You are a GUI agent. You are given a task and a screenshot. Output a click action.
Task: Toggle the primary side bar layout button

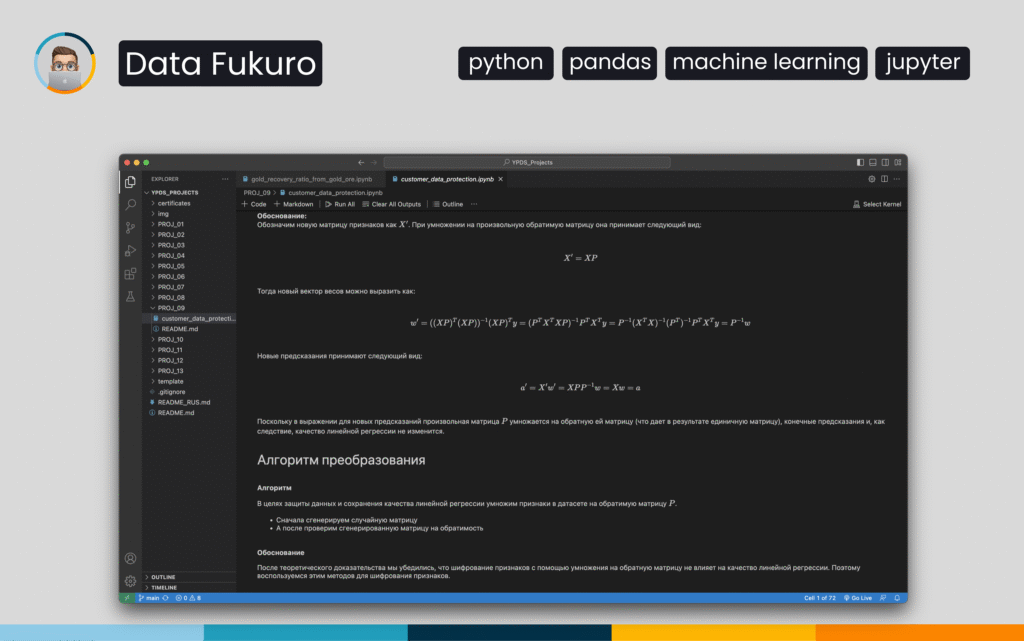click(x=860, y=162)
